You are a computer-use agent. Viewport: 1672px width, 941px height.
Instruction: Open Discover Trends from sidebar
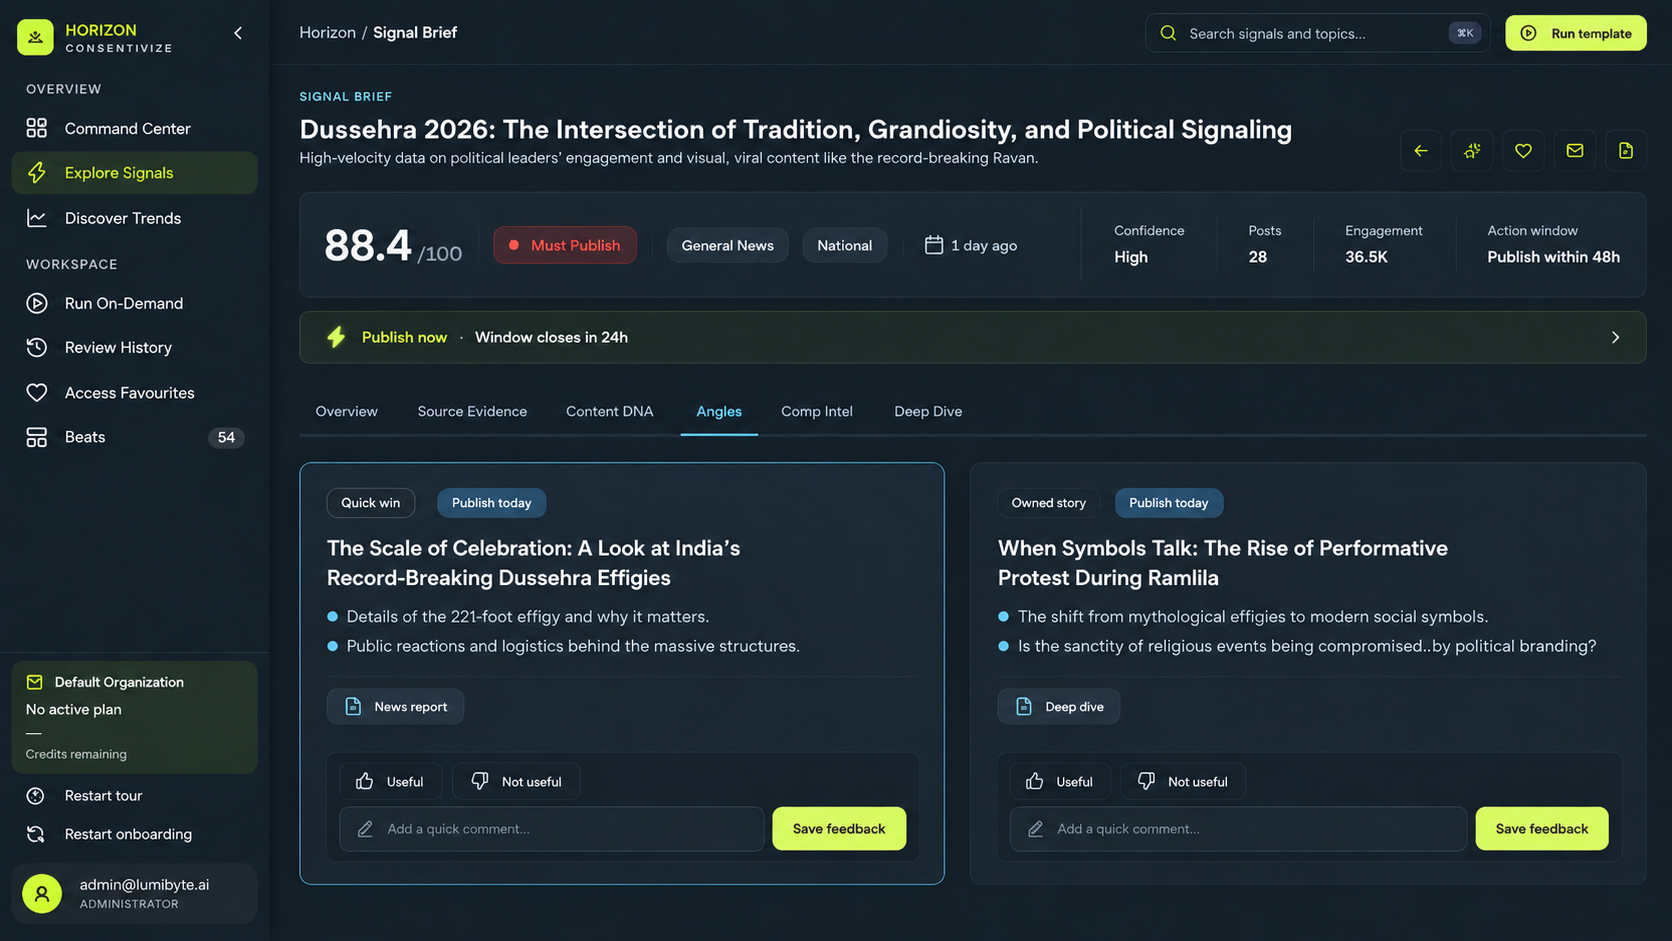[x=134, y=218]
